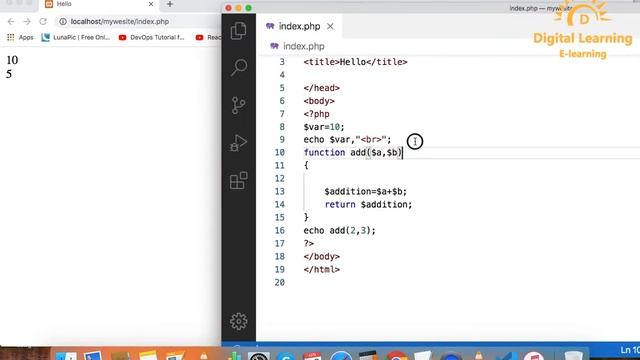View site information for localhost
Screen dimensions: 640x360
tap(63, 22)
